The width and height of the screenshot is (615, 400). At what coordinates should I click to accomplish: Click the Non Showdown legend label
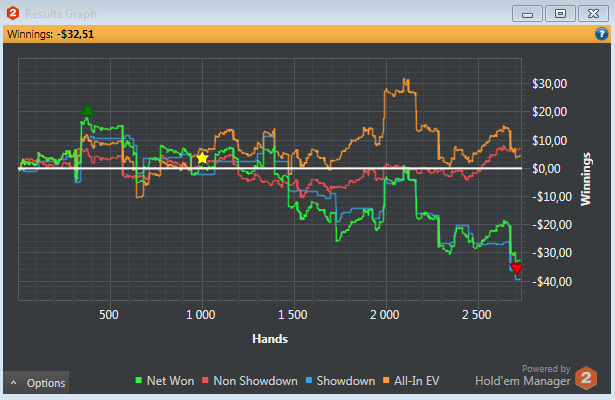(255, 381)
